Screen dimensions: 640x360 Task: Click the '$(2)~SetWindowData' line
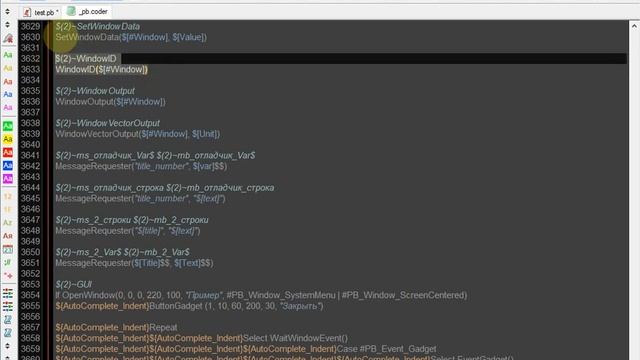point(98,27)
